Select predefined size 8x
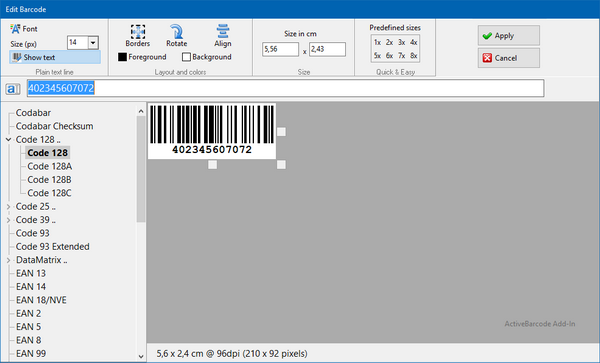Screen dimensions: 600x363 (x=414, y=56)
